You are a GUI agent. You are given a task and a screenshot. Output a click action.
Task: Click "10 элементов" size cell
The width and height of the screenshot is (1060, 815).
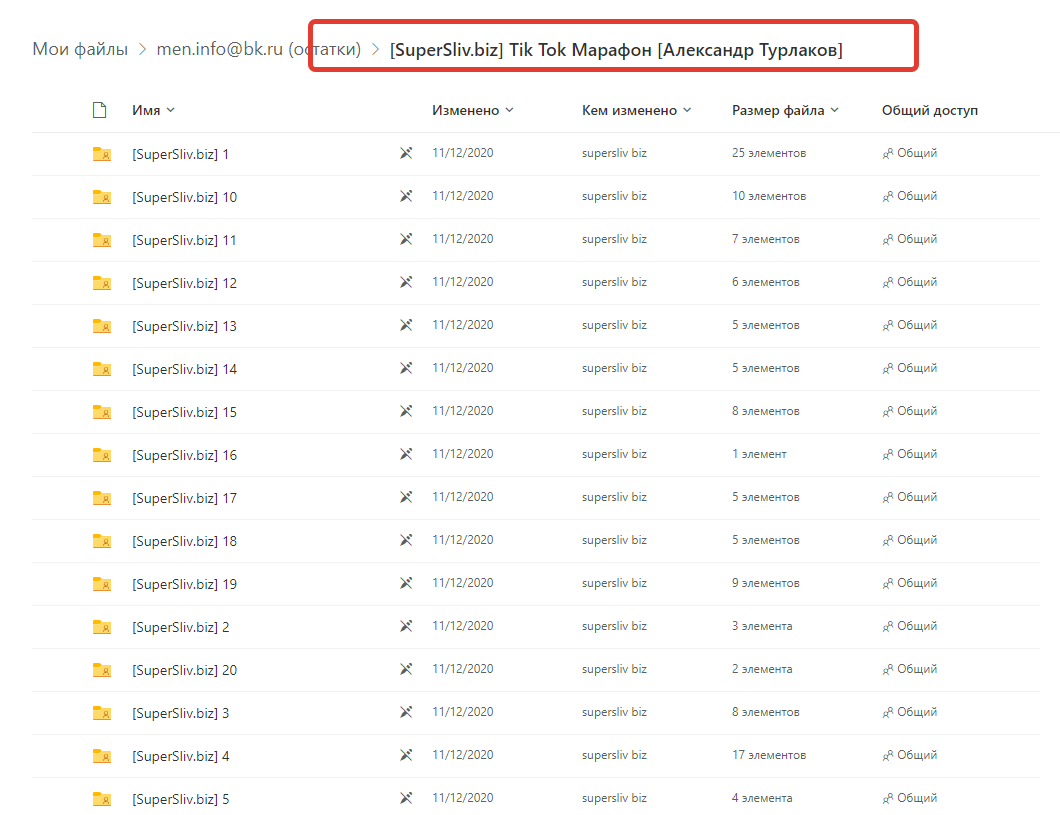pos(769,196)
